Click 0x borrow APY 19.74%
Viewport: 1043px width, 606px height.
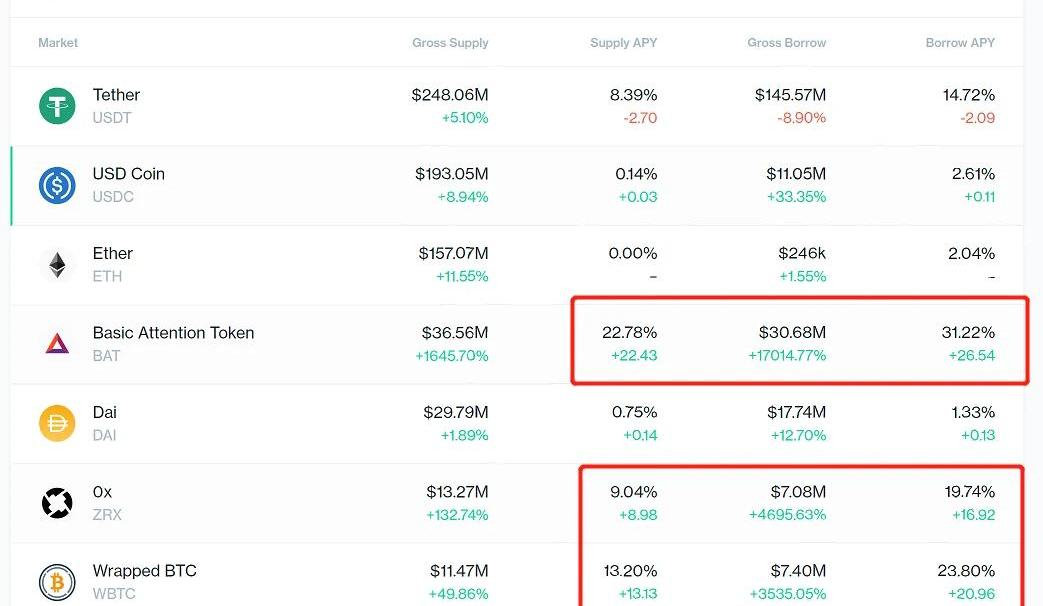970,492
